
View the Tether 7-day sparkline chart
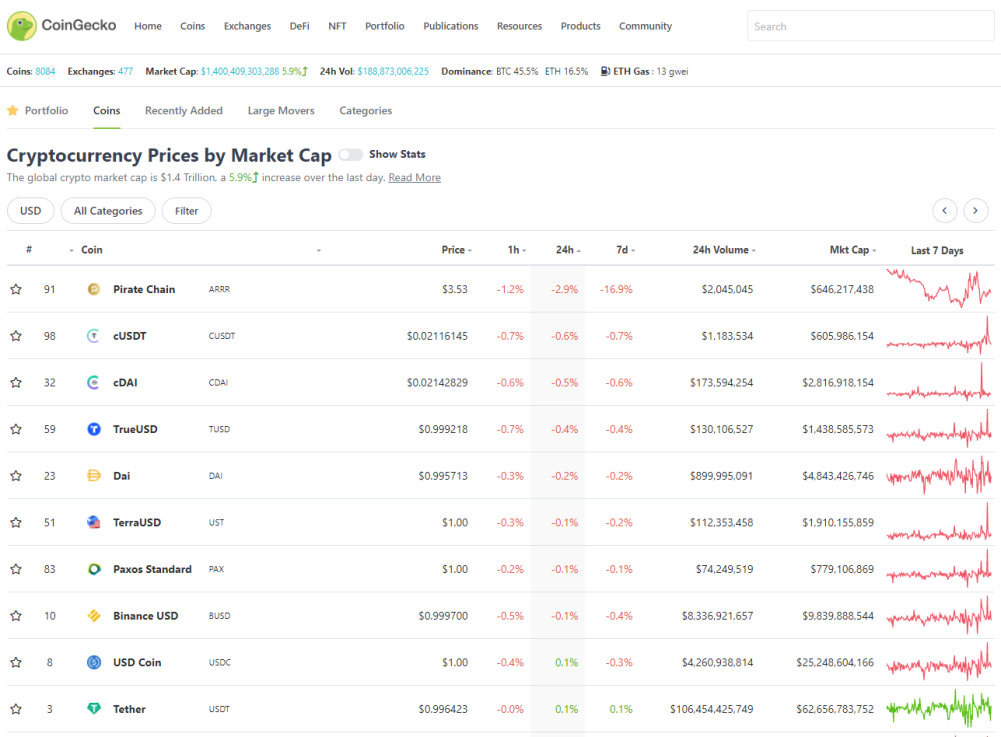pyautogui.click(x=939, y=709)
